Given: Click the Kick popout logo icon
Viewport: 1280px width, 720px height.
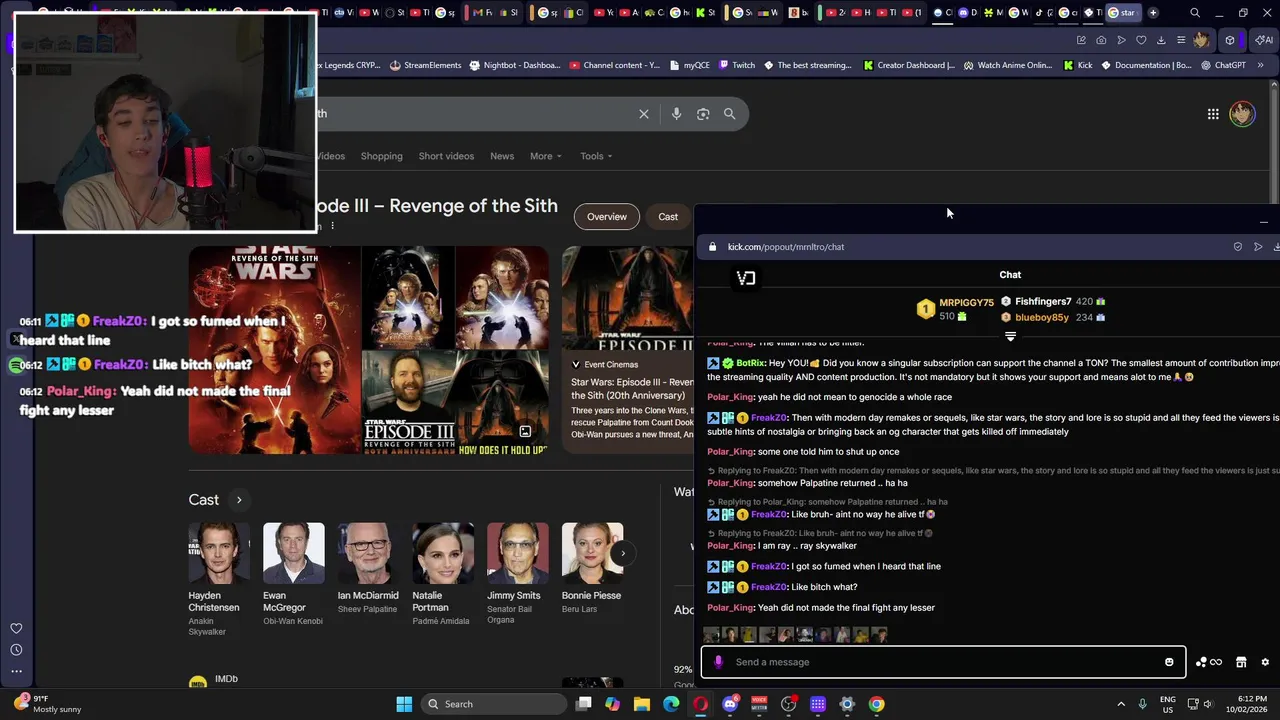Looking at the screenshot, I should [746, 278].
